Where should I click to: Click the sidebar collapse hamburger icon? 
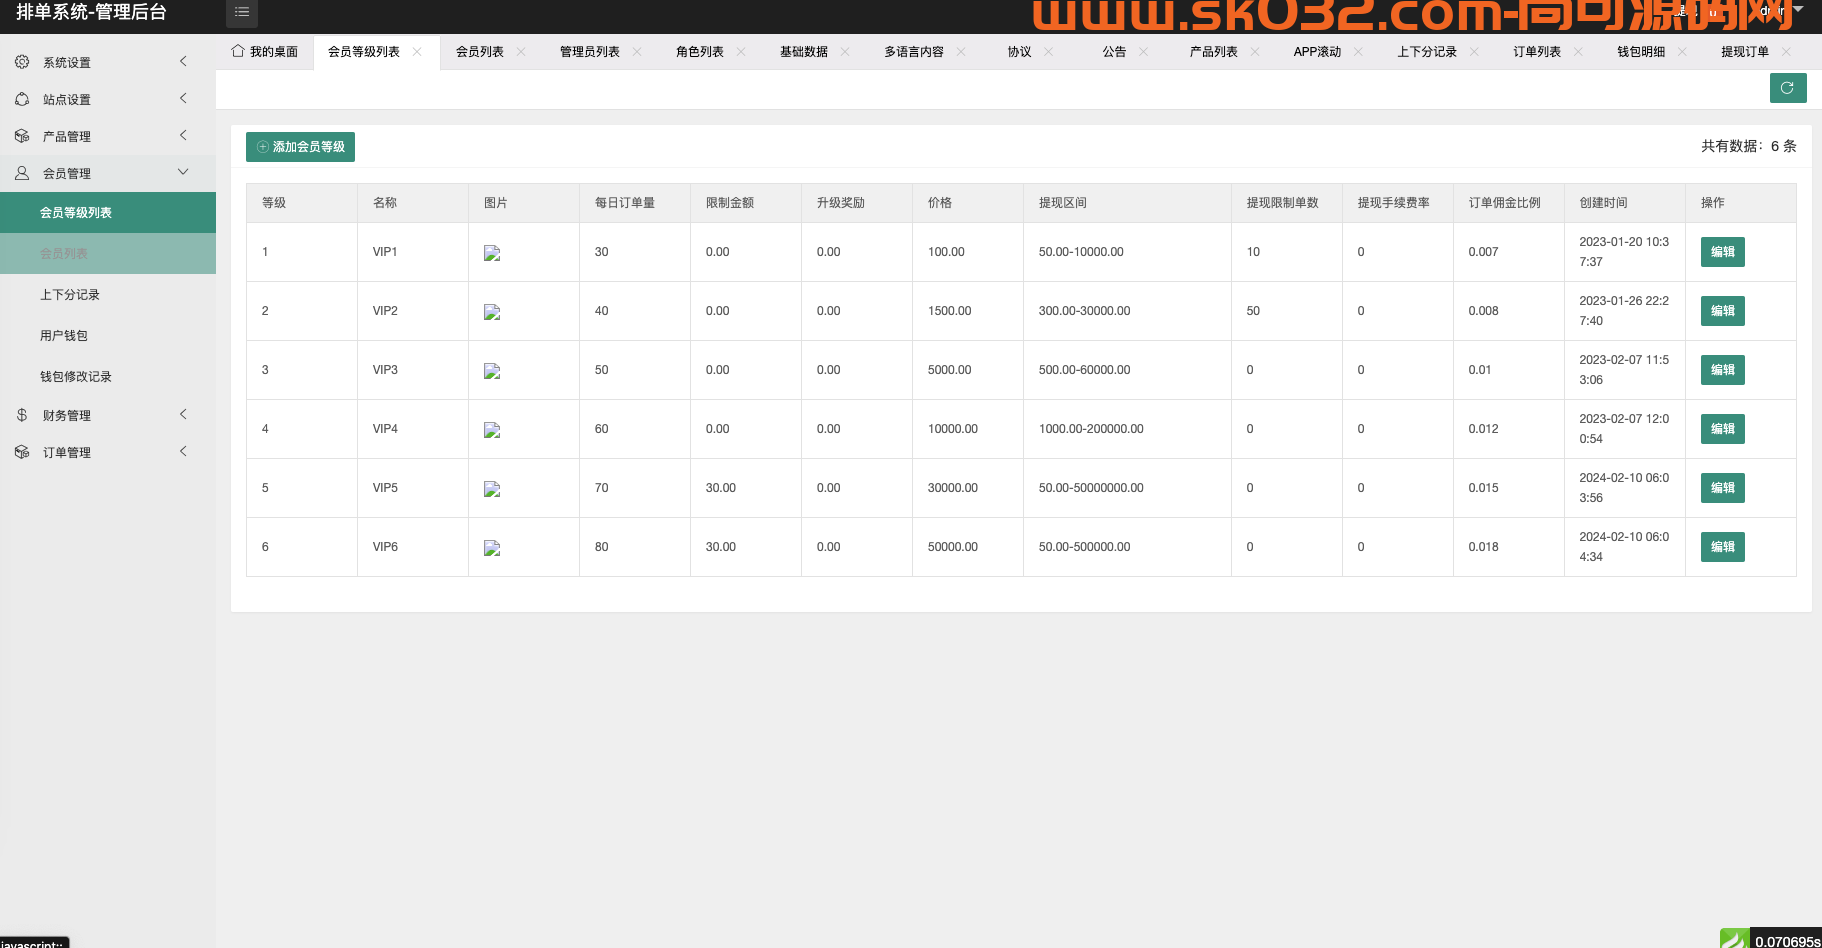(x=242, y=12)
